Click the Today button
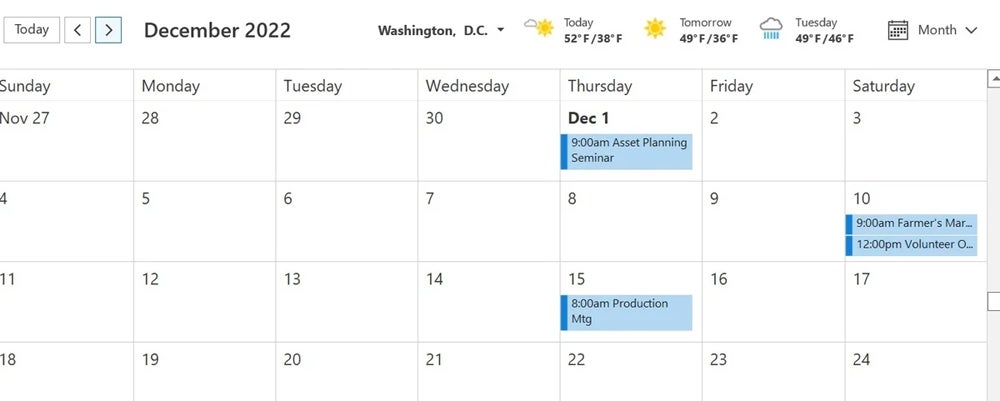The height and width of the screenshot is (401, 1000). tap(31, 30)
